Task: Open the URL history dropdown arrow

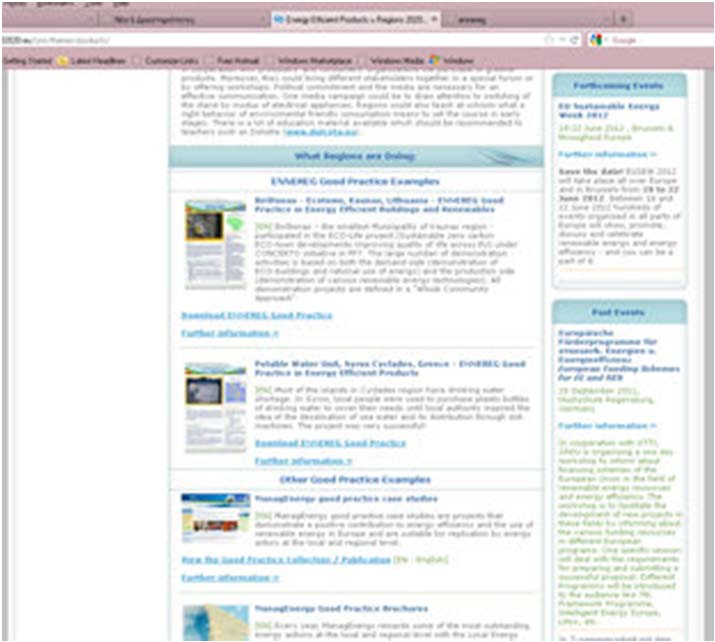Action: (x=563, y=40)
